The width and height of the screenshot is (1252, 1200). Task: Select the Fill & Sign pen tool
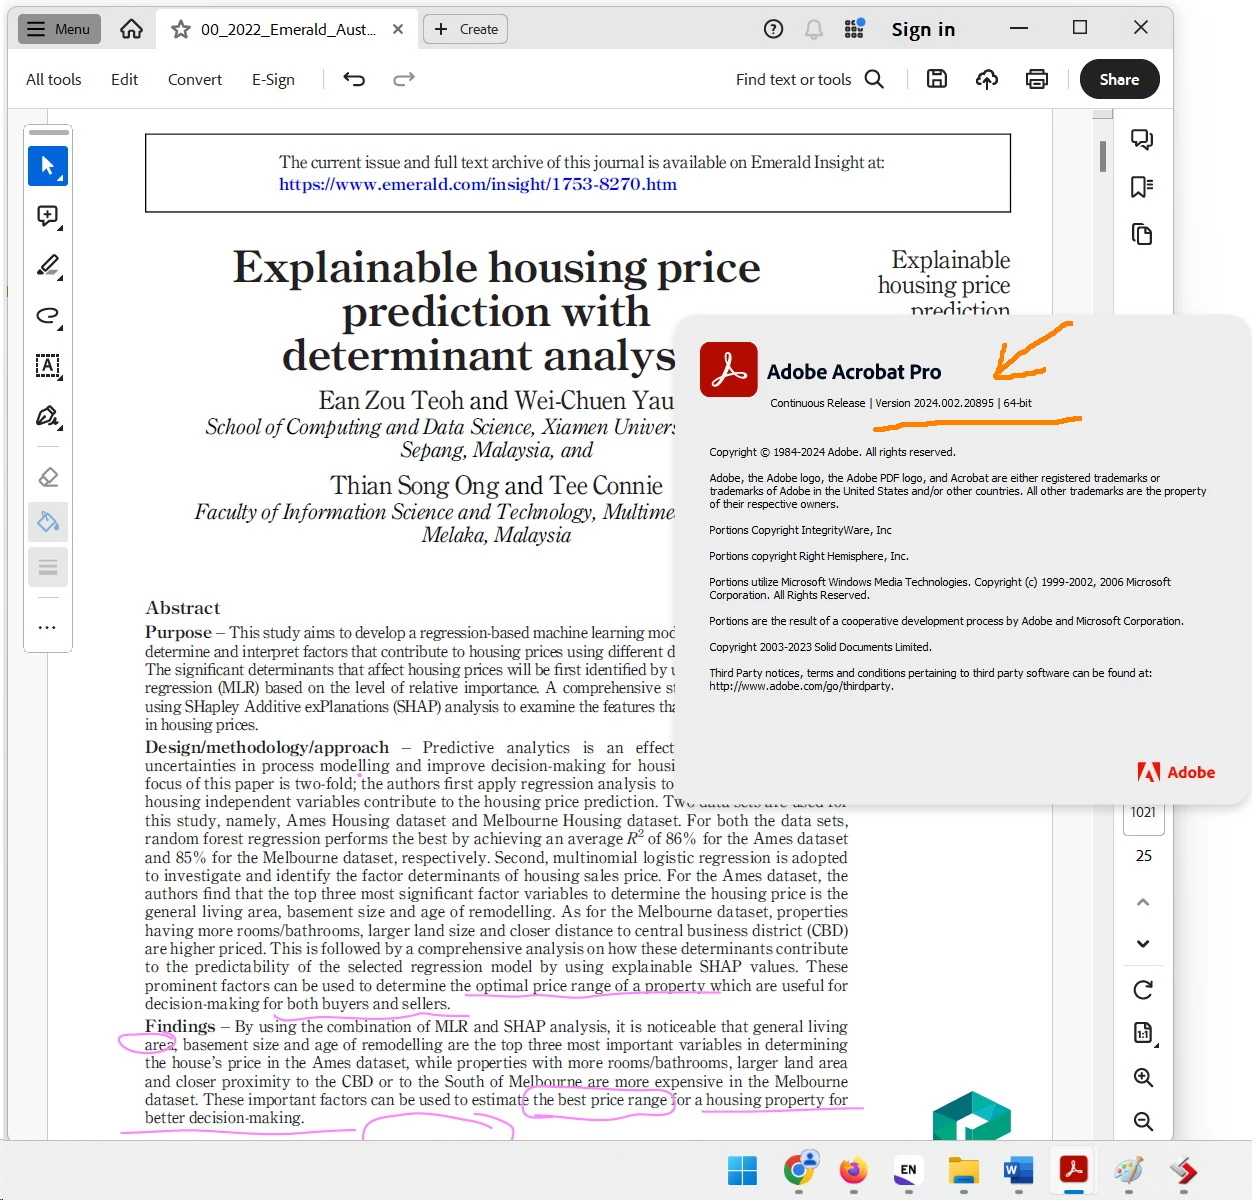tap(48, 416)
